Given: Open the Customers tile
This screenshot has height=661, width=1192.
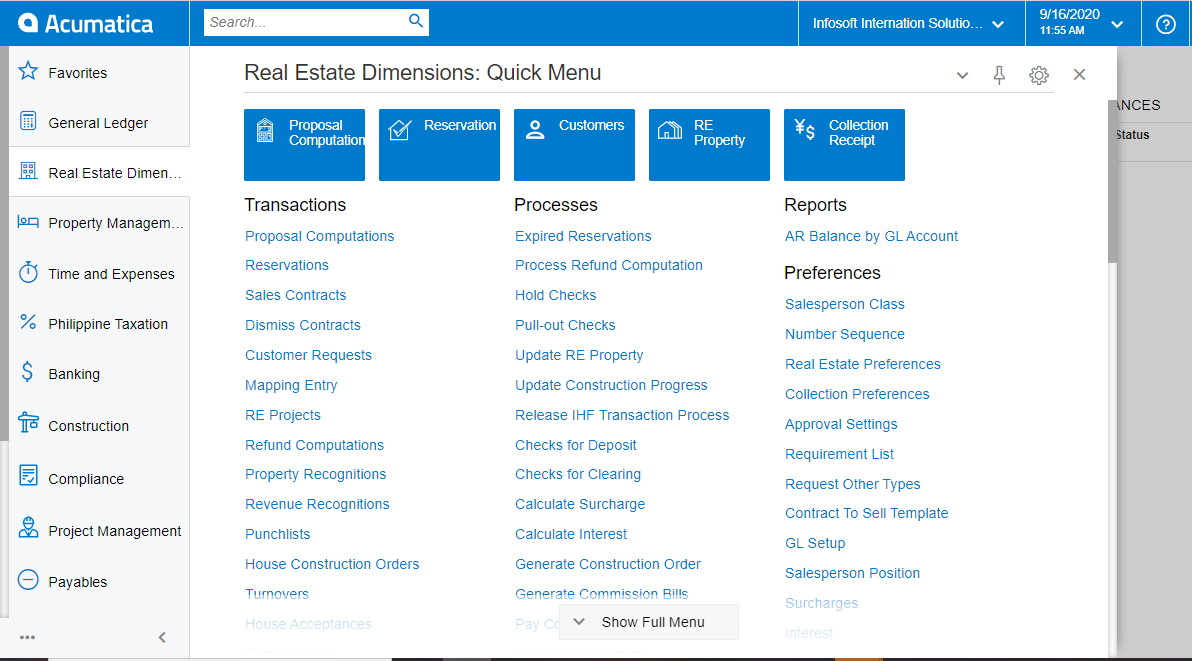Looking at the screenshot, I should (x=574, y=144).
